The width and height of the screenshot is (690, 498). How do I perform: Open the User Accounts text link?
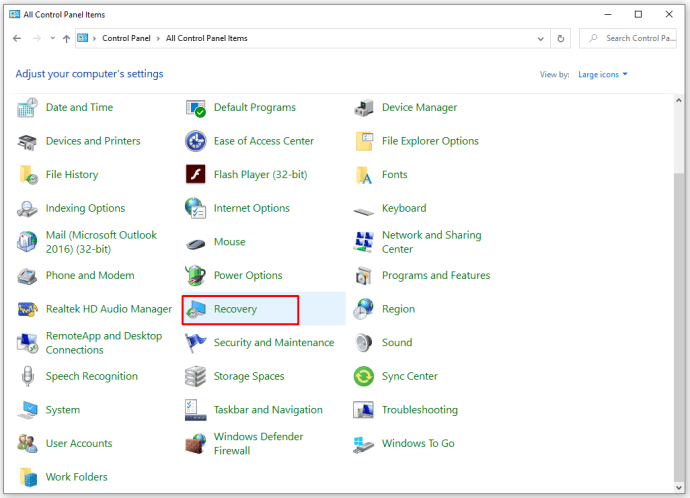(79, 443)
